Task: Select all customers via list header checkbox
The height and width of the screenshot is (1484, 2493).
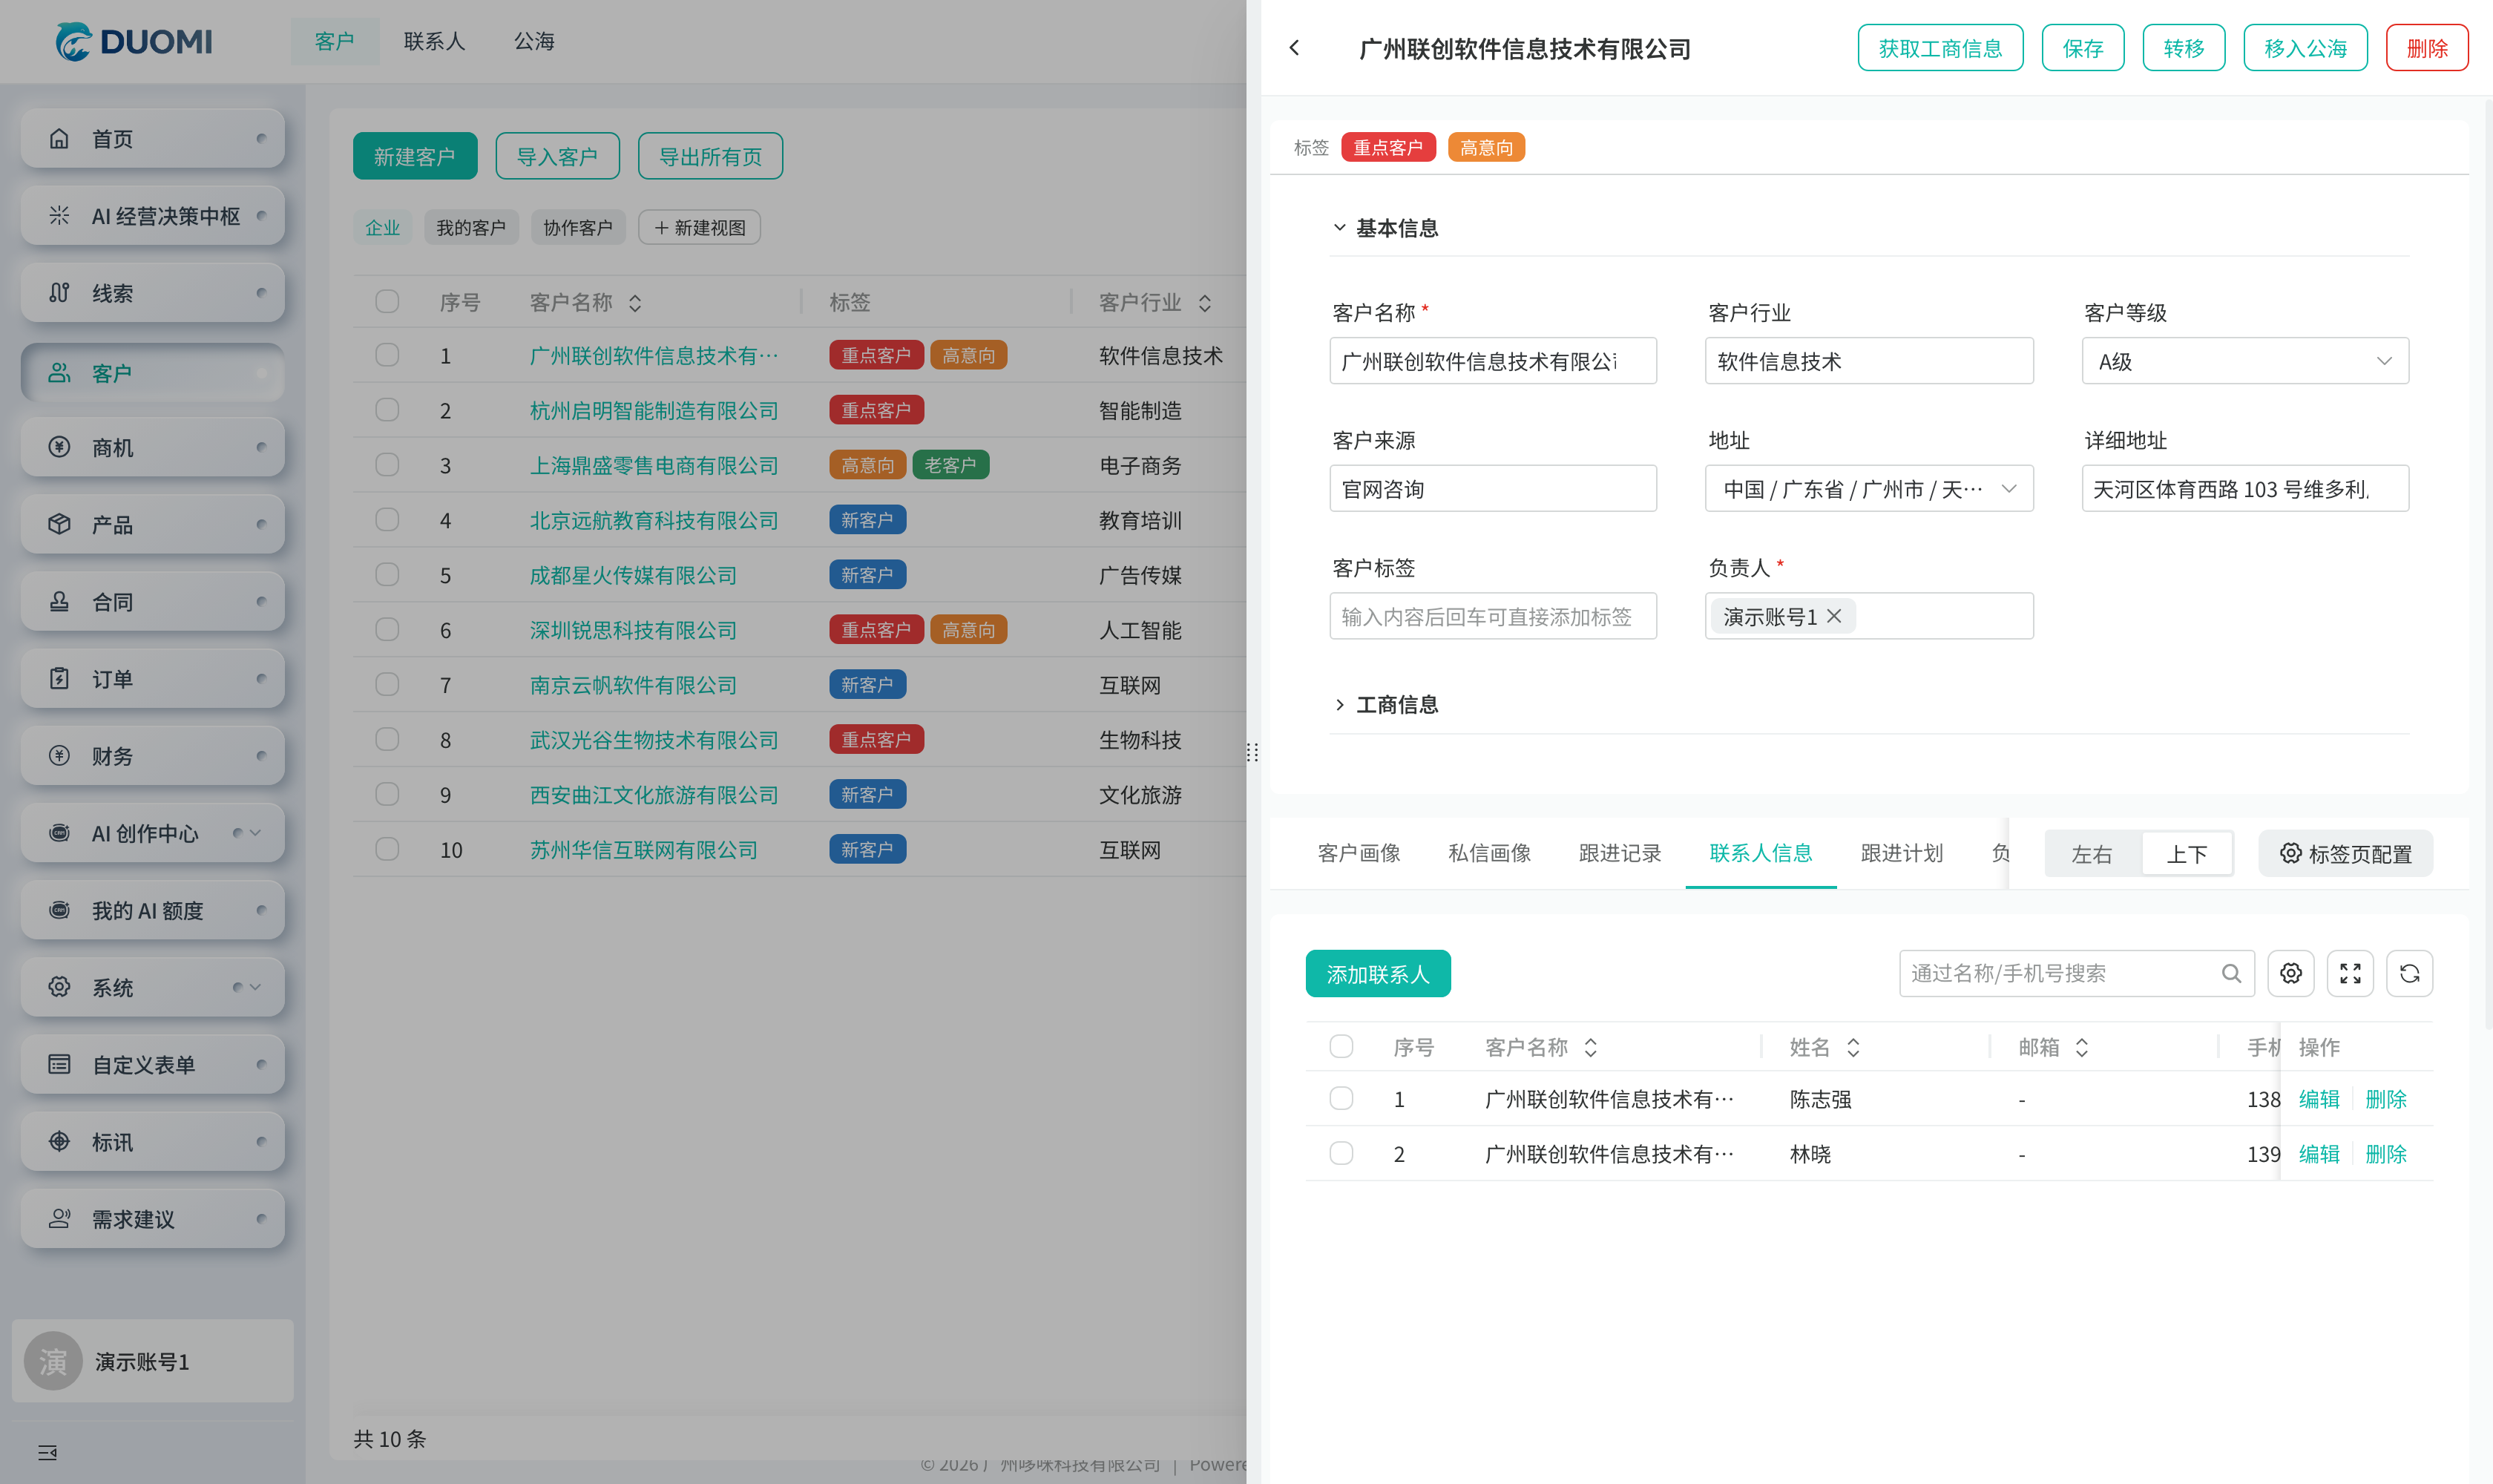Action: click(x=387, y=301)
